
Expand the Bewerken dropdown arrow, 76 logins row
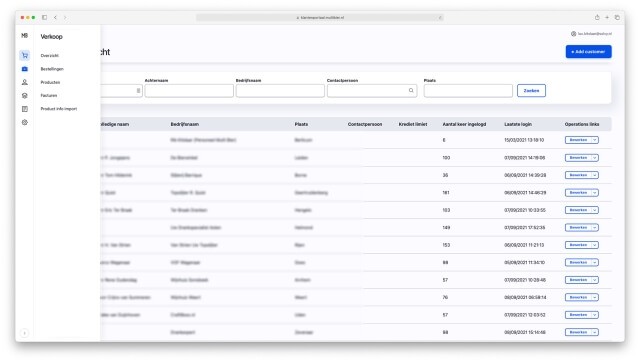click(x=595, y=298)
